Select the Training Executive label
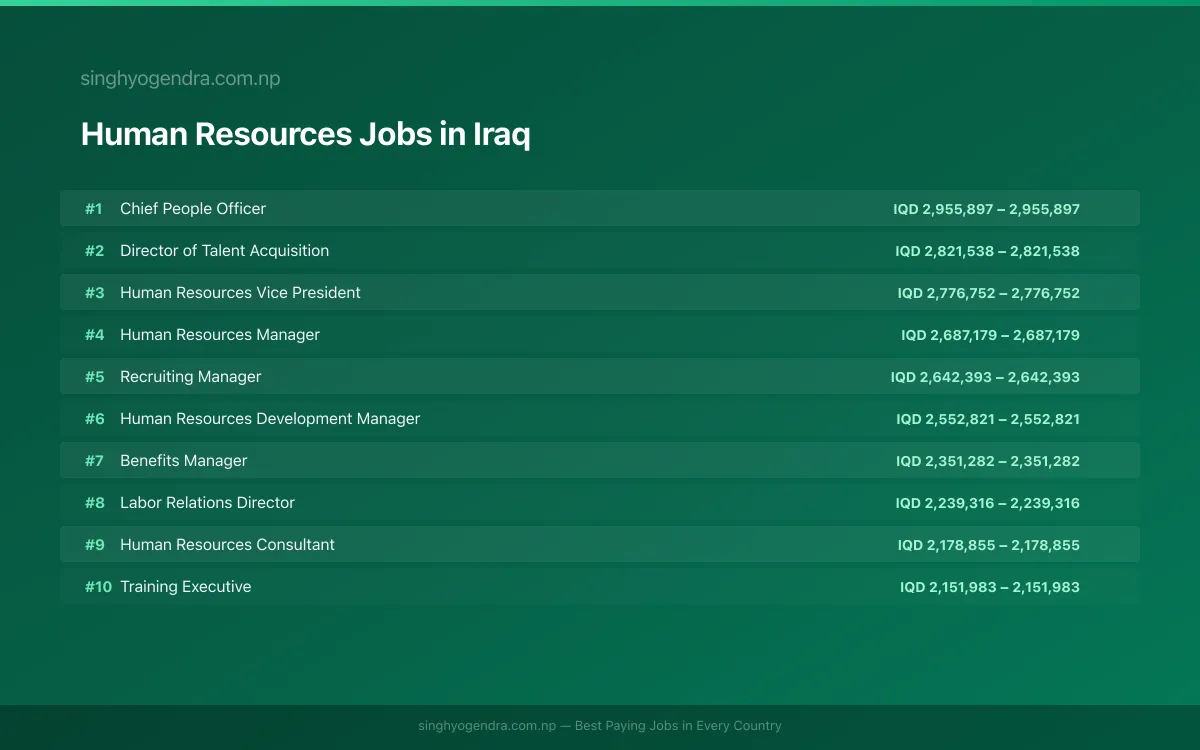The height and width of the screenshot is (750, 1200). coord(185,587)
